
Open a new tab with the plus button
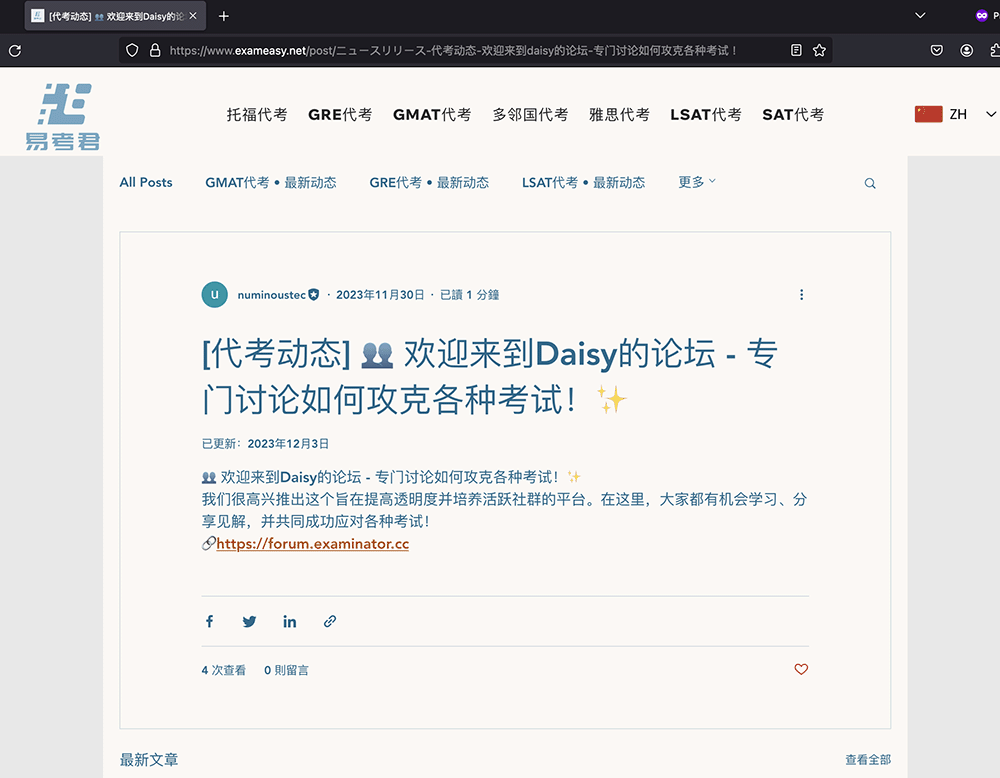[x=224, y=16]
